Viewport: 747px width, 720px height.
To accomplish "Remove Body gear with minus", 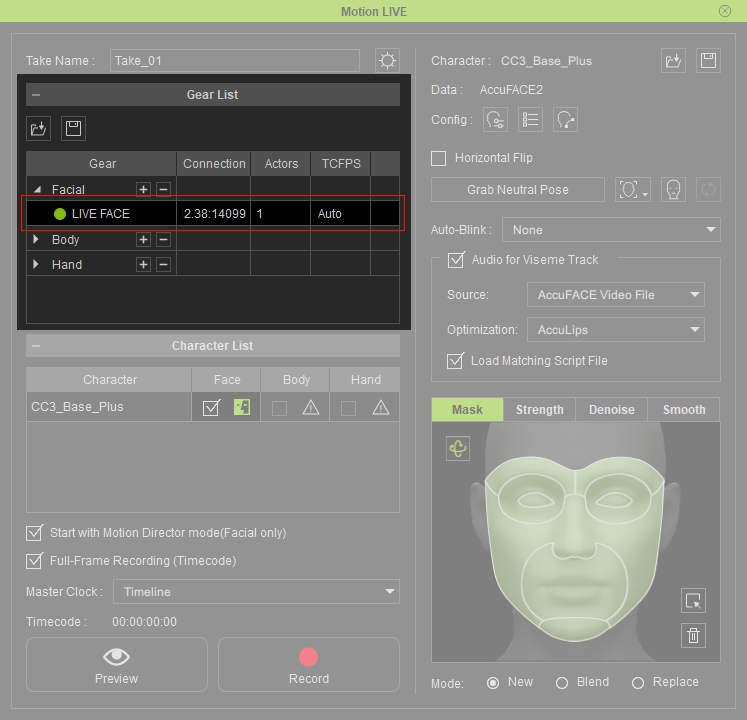I will pyautogui.click(x=163, y=239).
